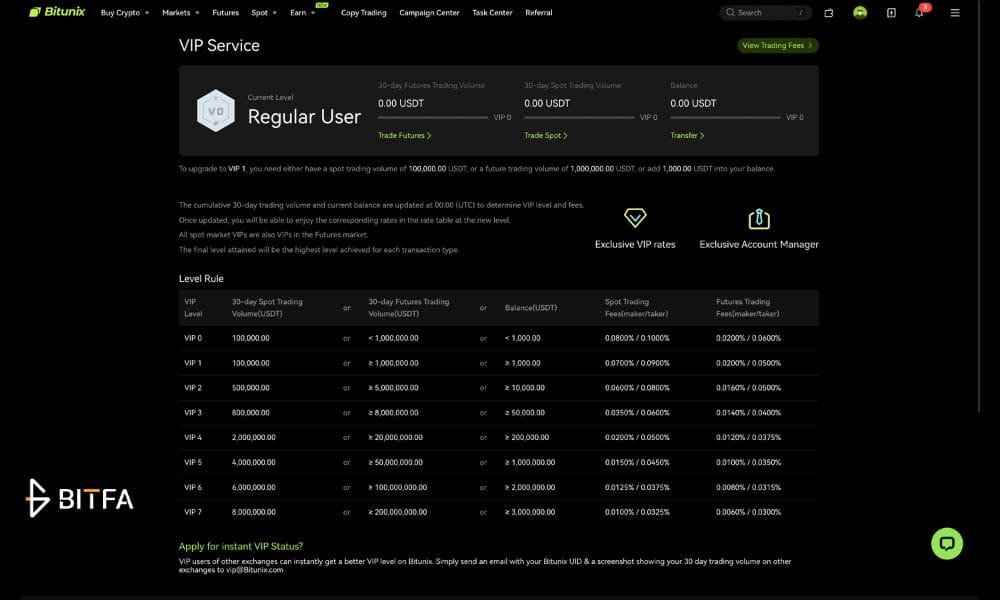Image resolution: width=1000 pixels, height=600 pixels.
Task: Click the Exclusive VIP rates diamond icon
Action: point(635,218)
